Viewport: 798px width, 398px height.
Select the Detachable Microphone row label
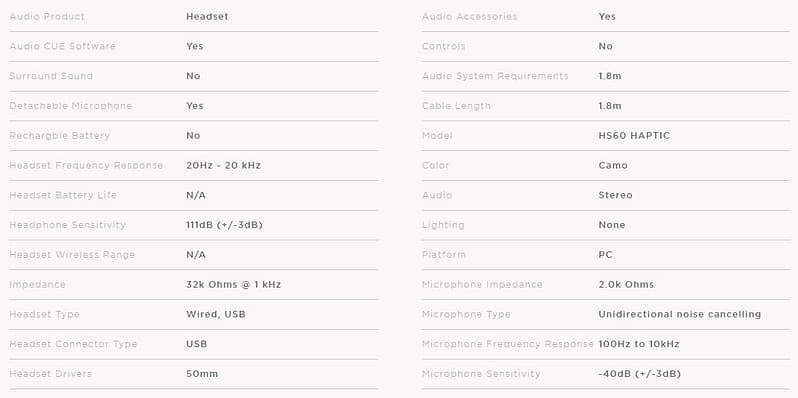(x=71, y=106)
